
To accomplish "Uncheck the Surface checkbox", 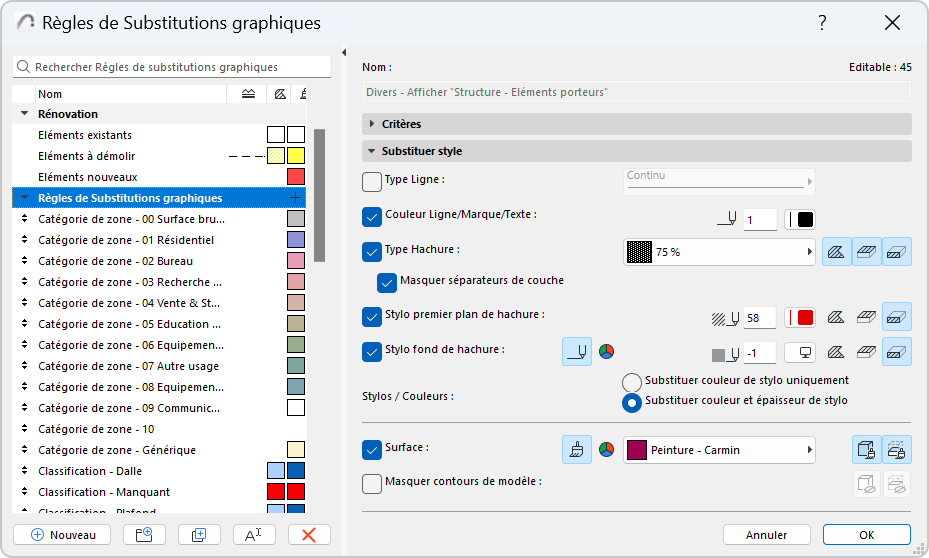I will (371, 450).
